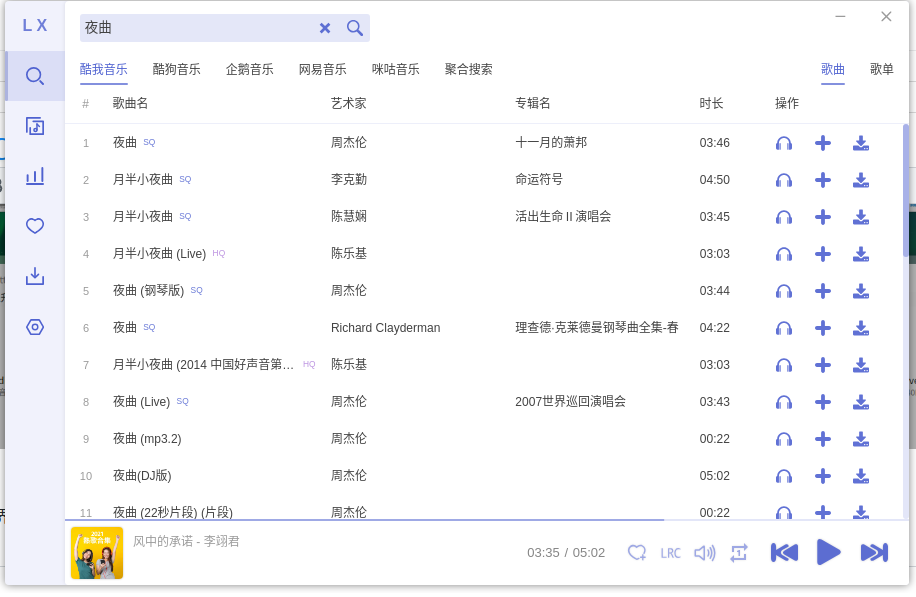This screenshot has height=597, width=916.
Task: Add 夜曲 by 周杰伦 (03:46) to a list
Action: pos(823,143)
